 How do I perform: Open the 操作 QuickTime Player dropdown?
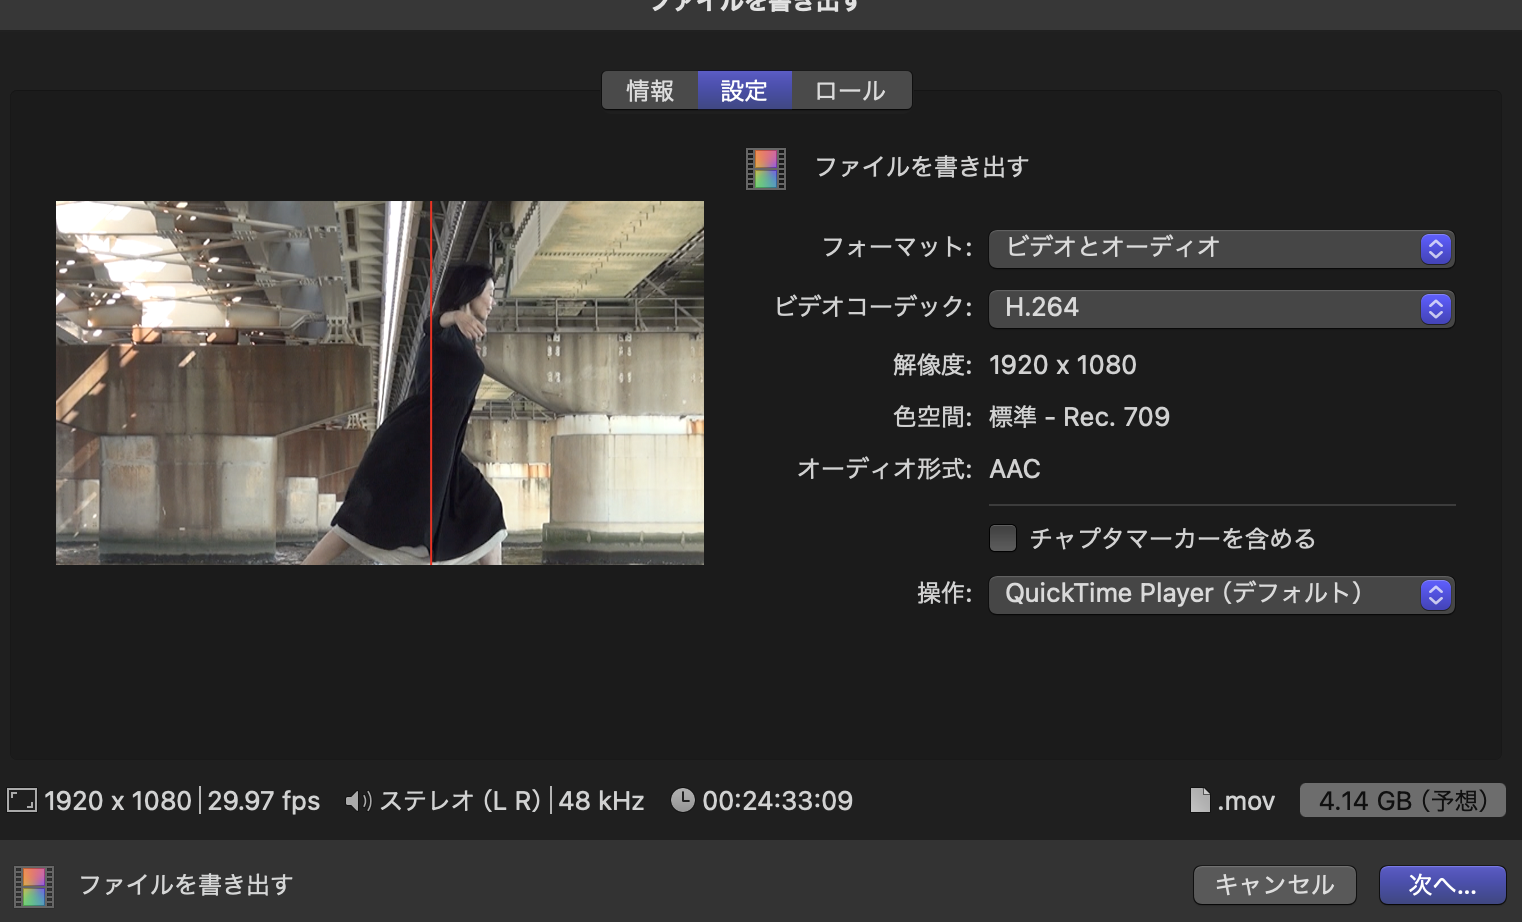point(1221,594)
